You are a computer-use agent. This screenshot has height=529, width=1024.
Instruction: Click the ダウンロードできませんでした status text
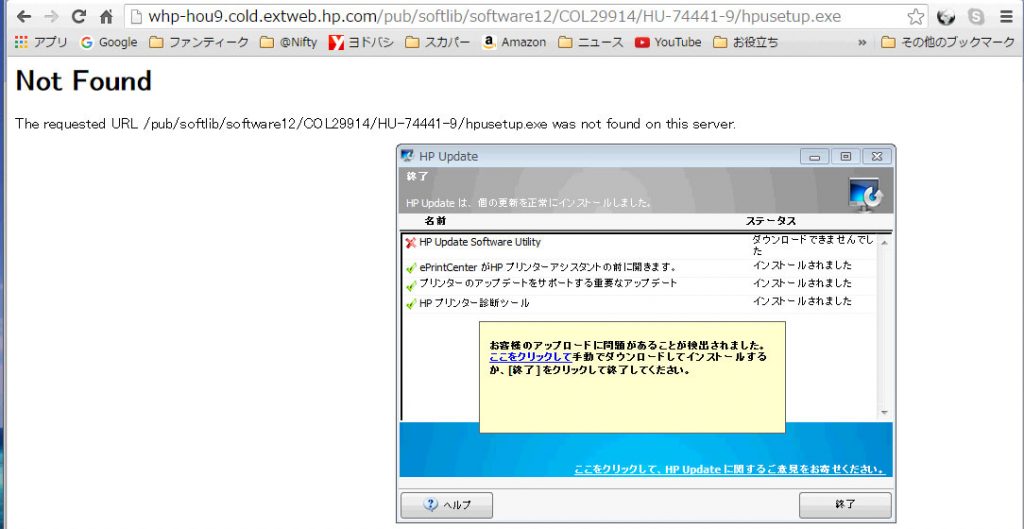(812, 245)
